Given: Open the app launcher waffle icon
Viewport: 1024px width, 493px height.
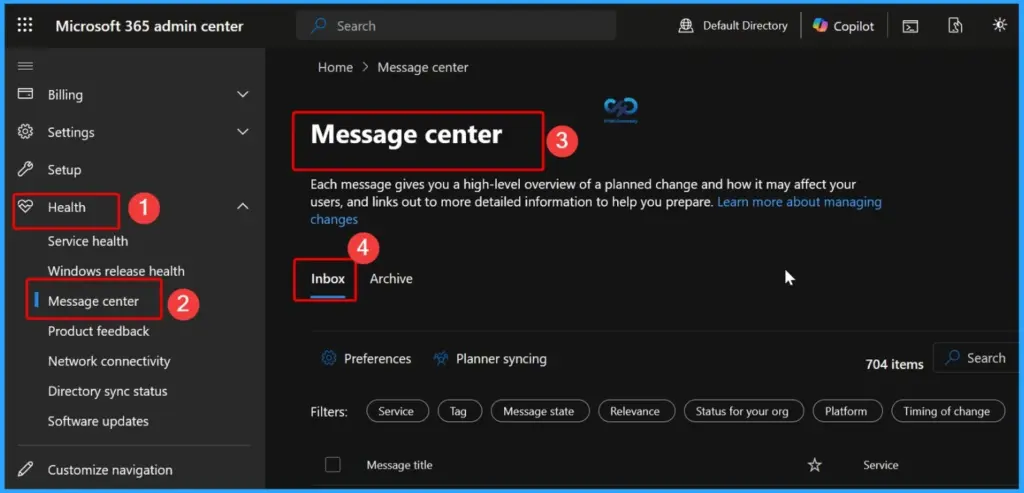Looking at the screenshot, I should click(x=25, y=25).
